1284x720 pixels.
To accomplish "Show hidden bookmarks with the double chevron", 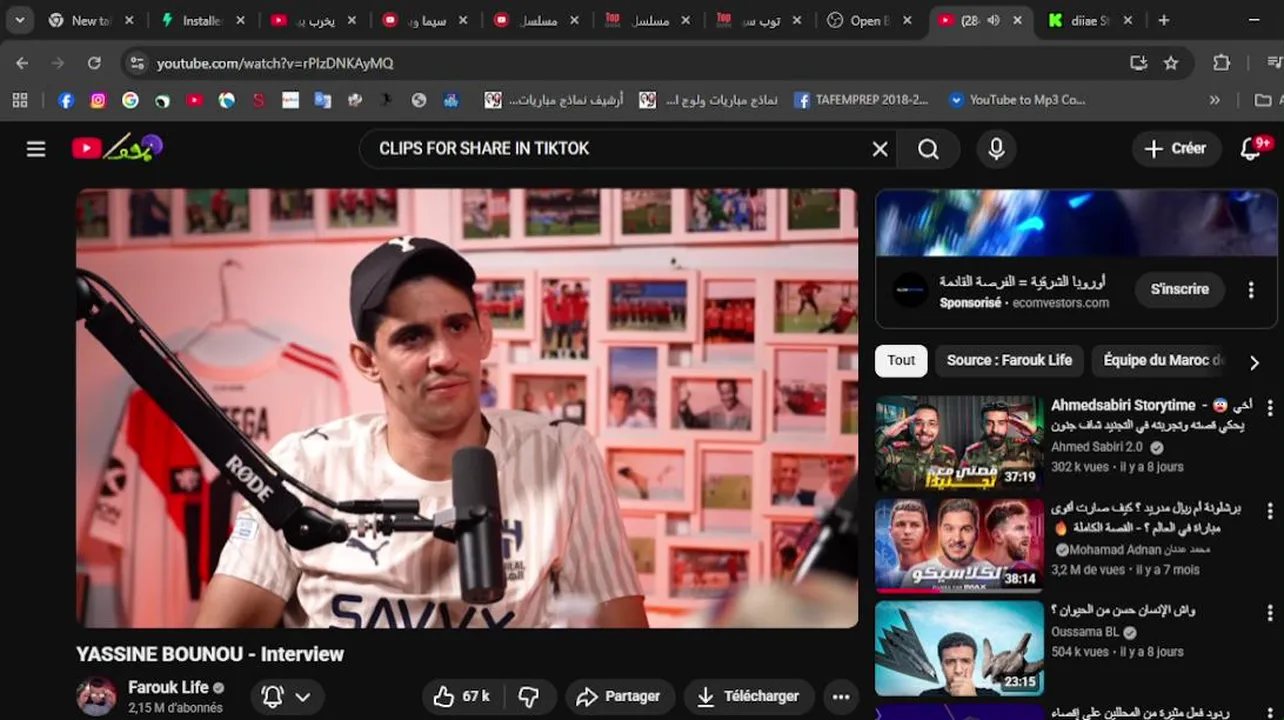I will coord(1214,100).
